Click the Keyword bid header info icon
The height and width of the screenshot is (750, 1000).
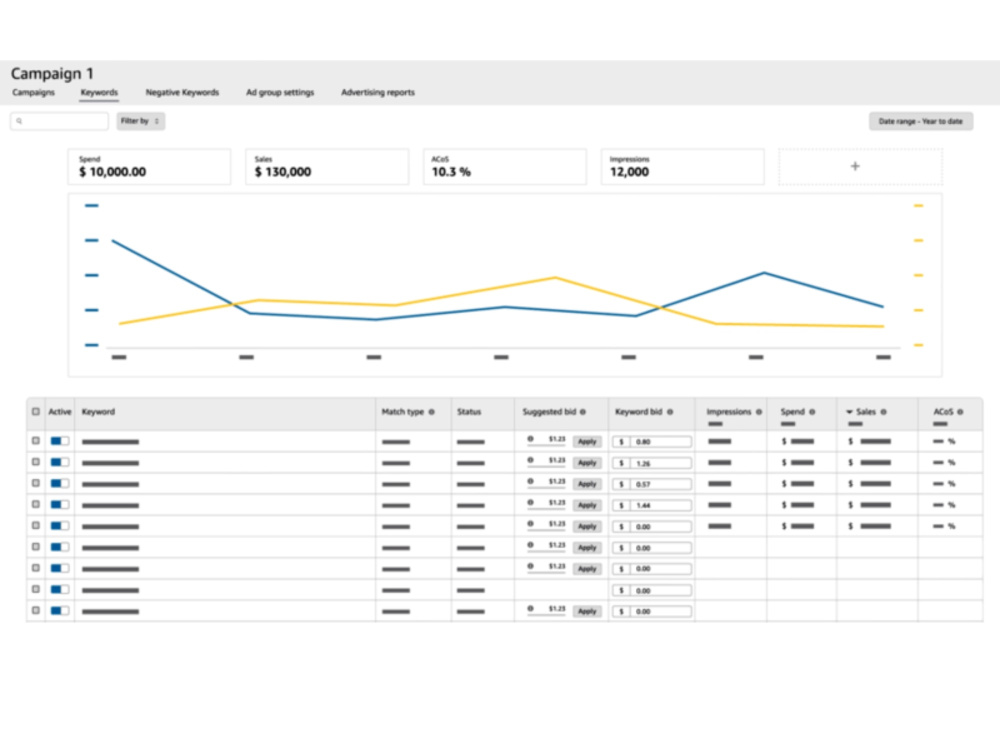click(x=670, y=412)
